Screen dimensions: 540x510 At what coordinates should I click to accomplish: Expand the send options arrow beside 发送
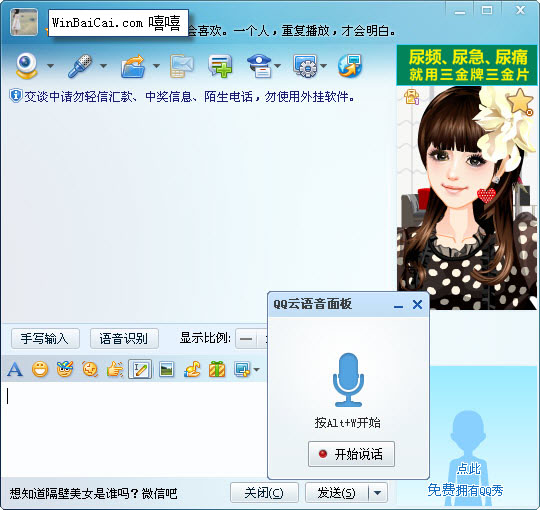[377, 493]
